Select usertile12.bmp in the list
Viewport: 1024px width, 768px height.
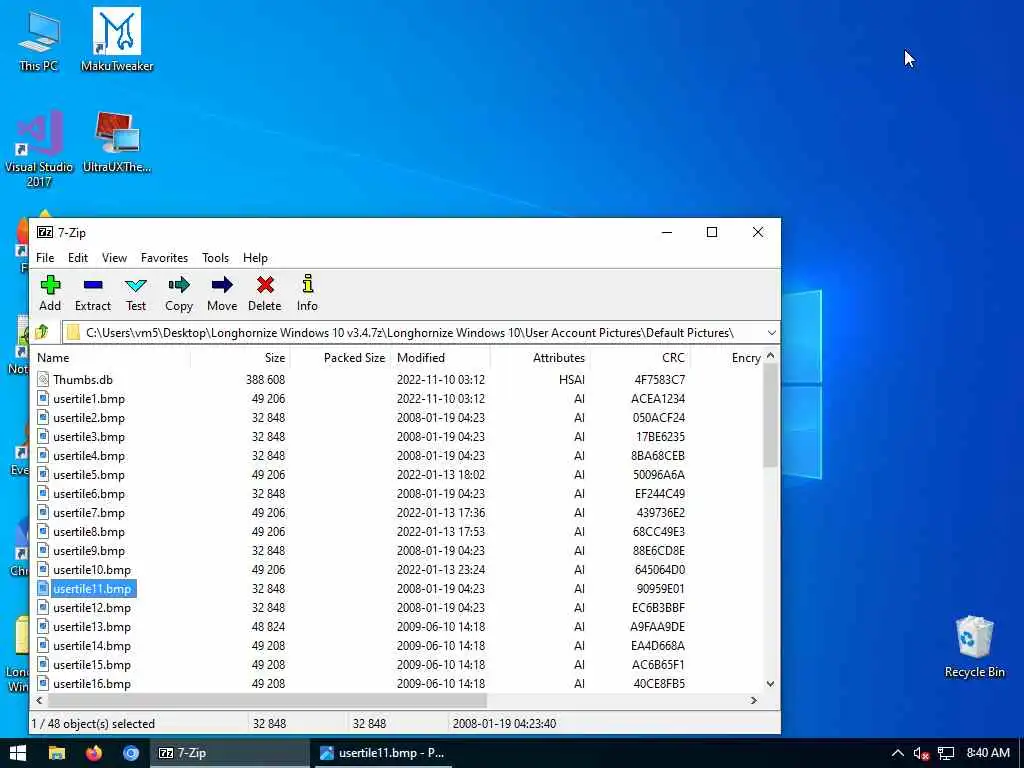coord(92,607)
